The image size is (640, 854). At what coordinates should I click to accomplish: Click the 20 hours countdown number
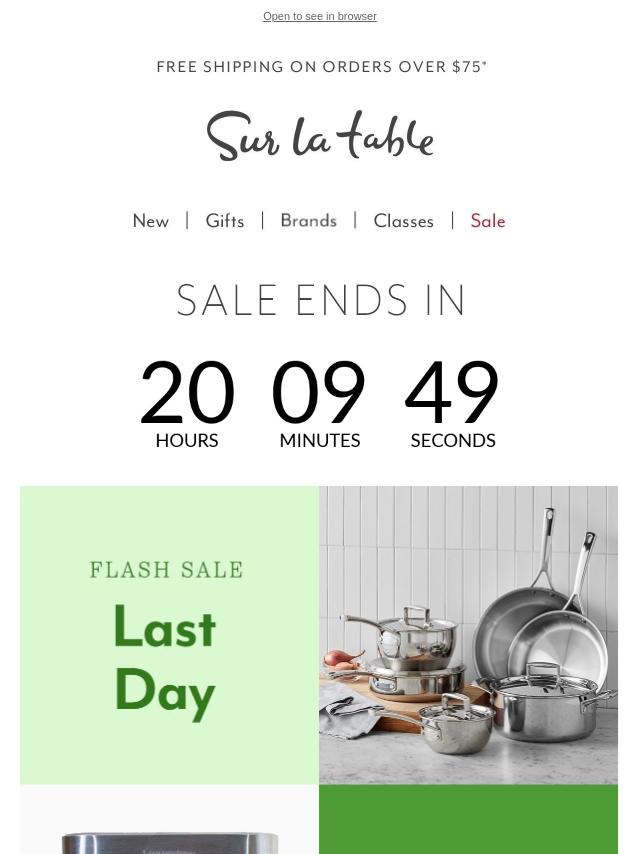[x=187, y=392]
